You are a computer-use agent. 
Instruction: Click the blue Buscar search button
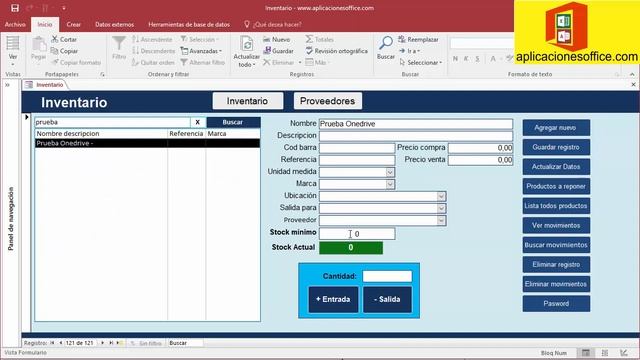233,122
